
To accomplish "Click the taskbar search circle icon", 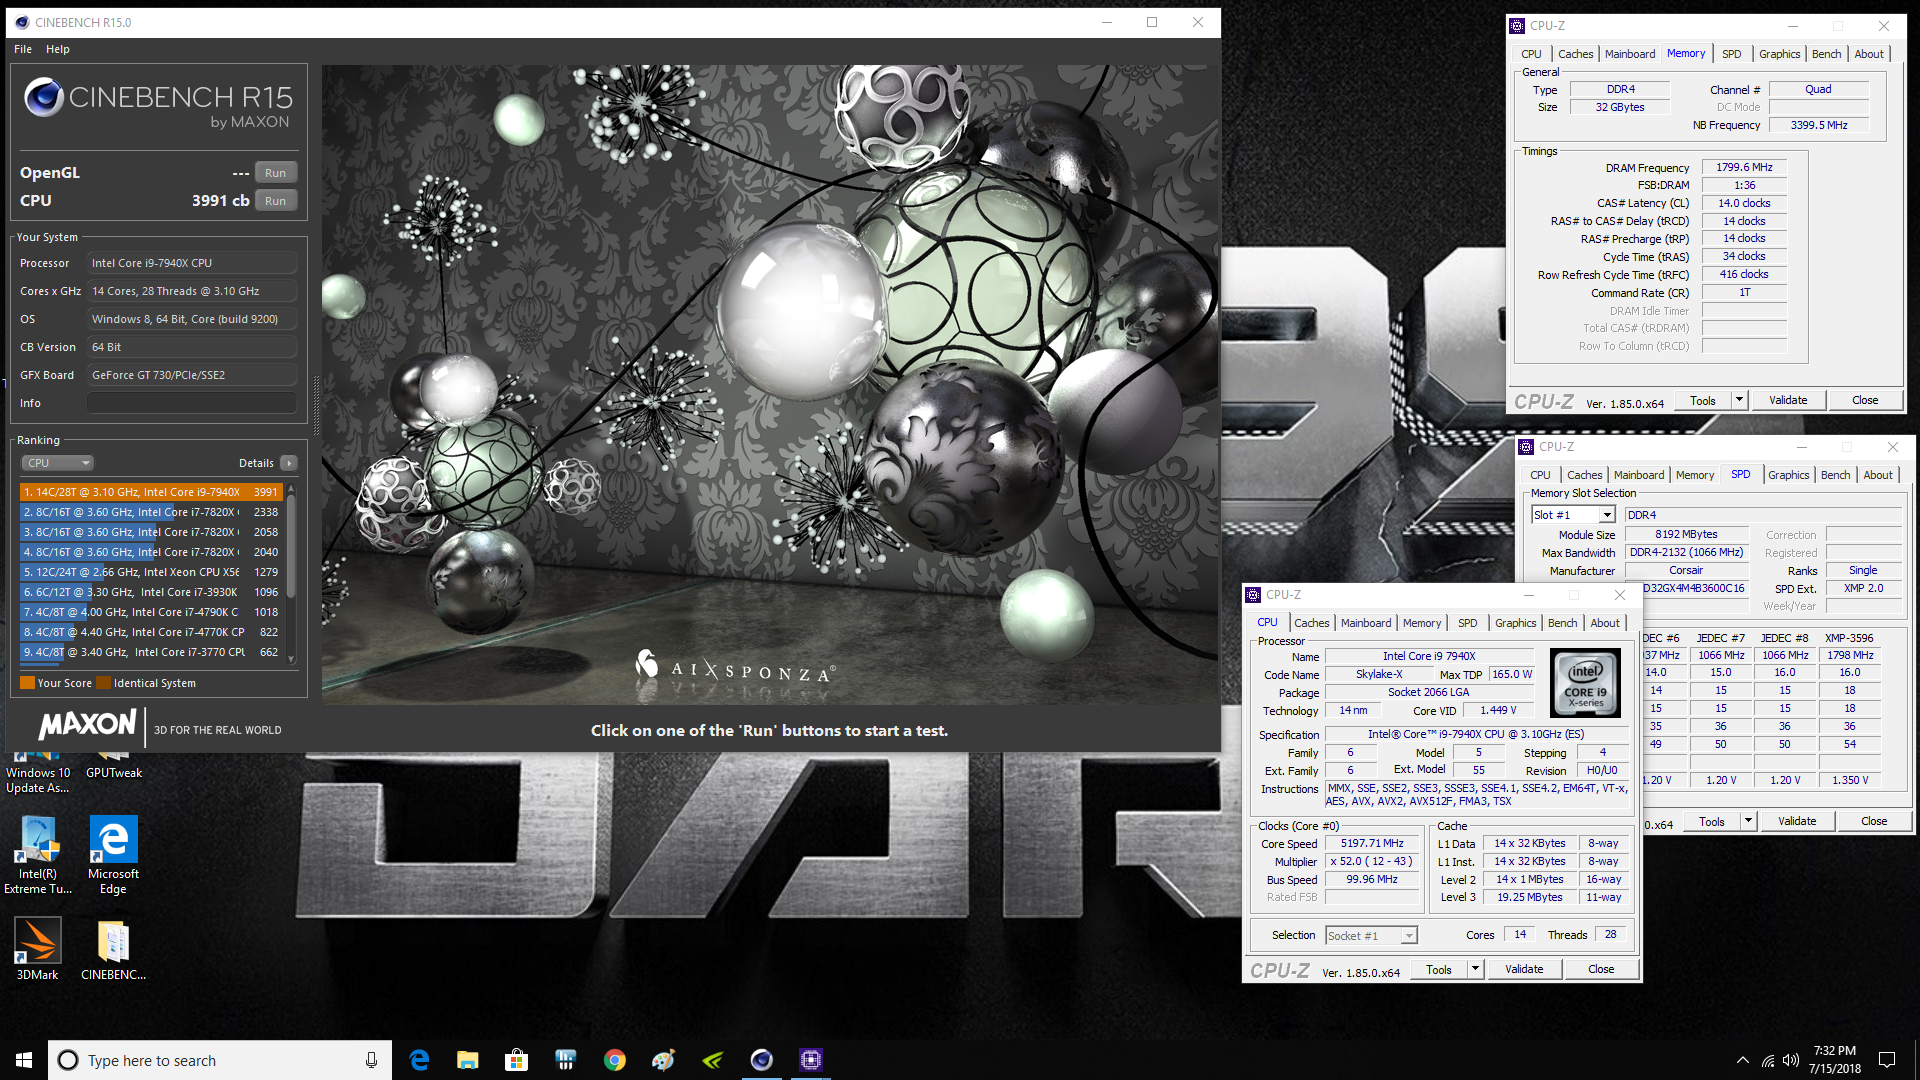I will 68,1060.
